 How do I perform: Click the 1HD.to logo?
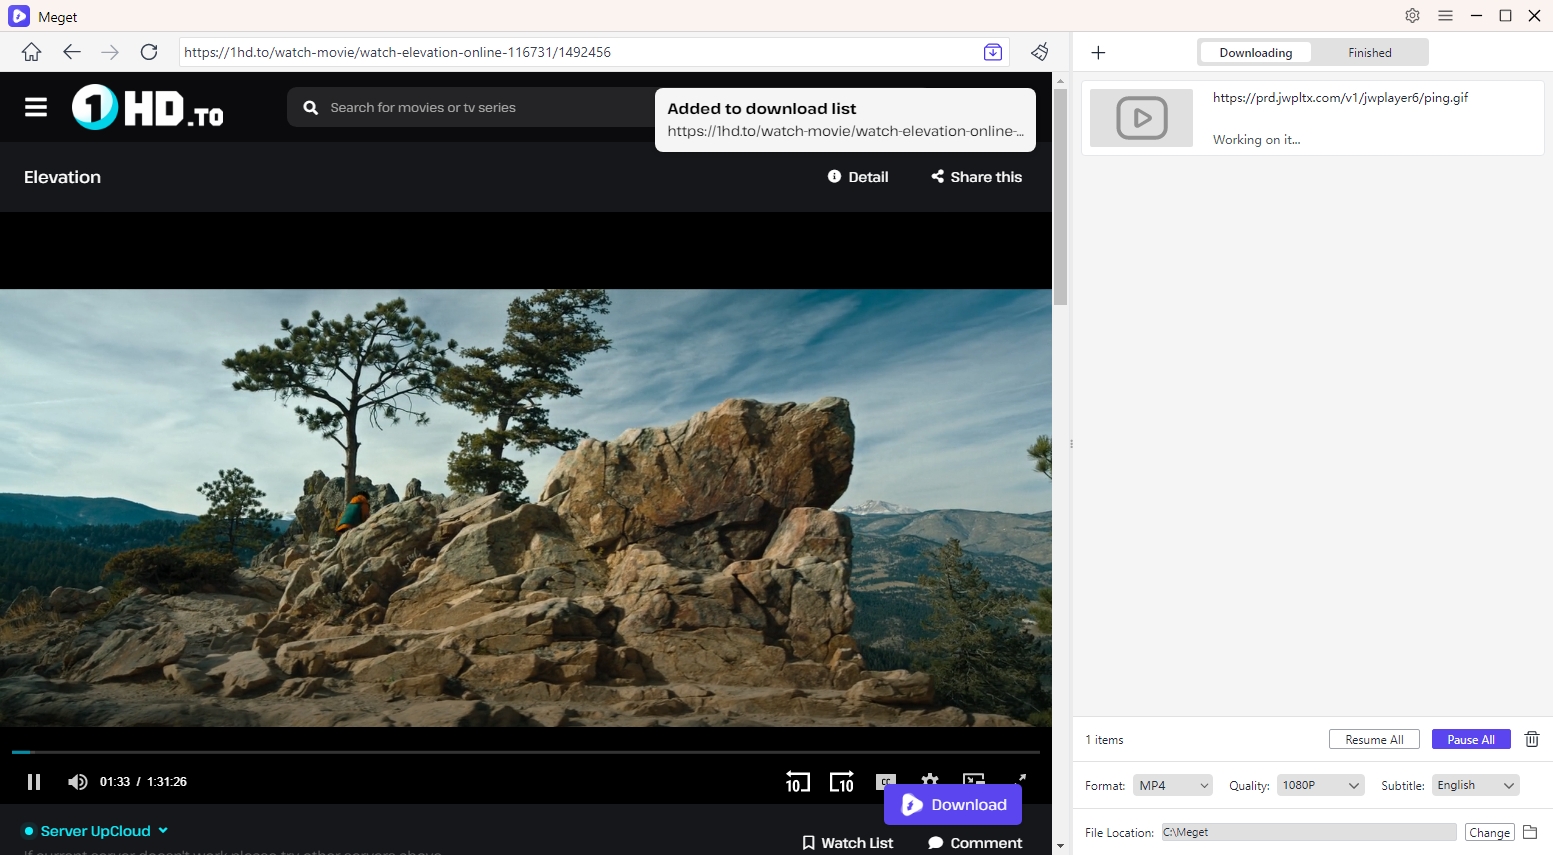click(x=148, y=107)
